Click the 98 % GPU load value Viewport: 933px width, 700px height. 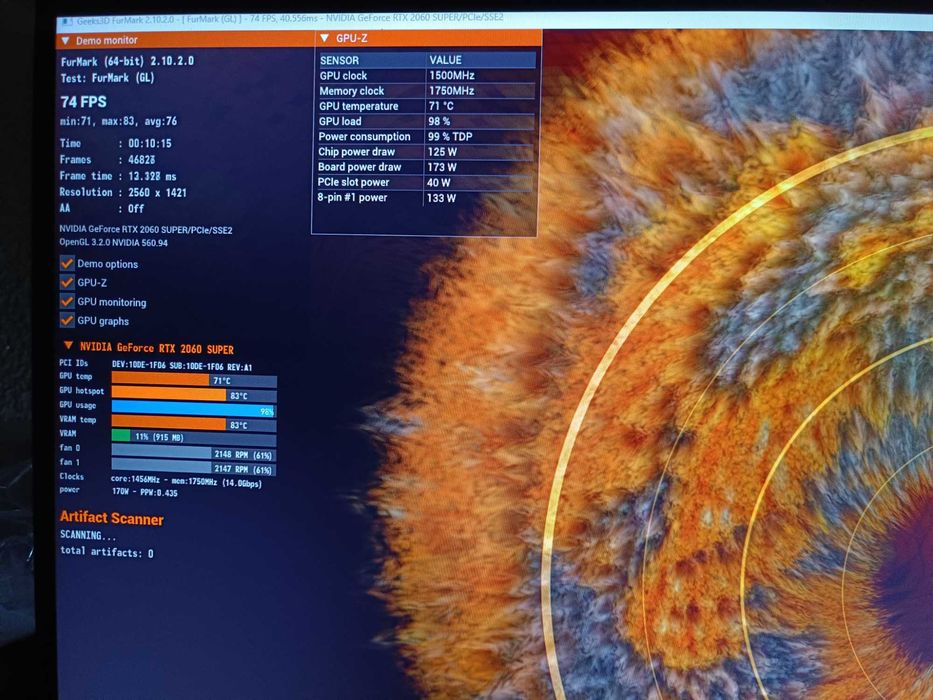pos(439,121)
